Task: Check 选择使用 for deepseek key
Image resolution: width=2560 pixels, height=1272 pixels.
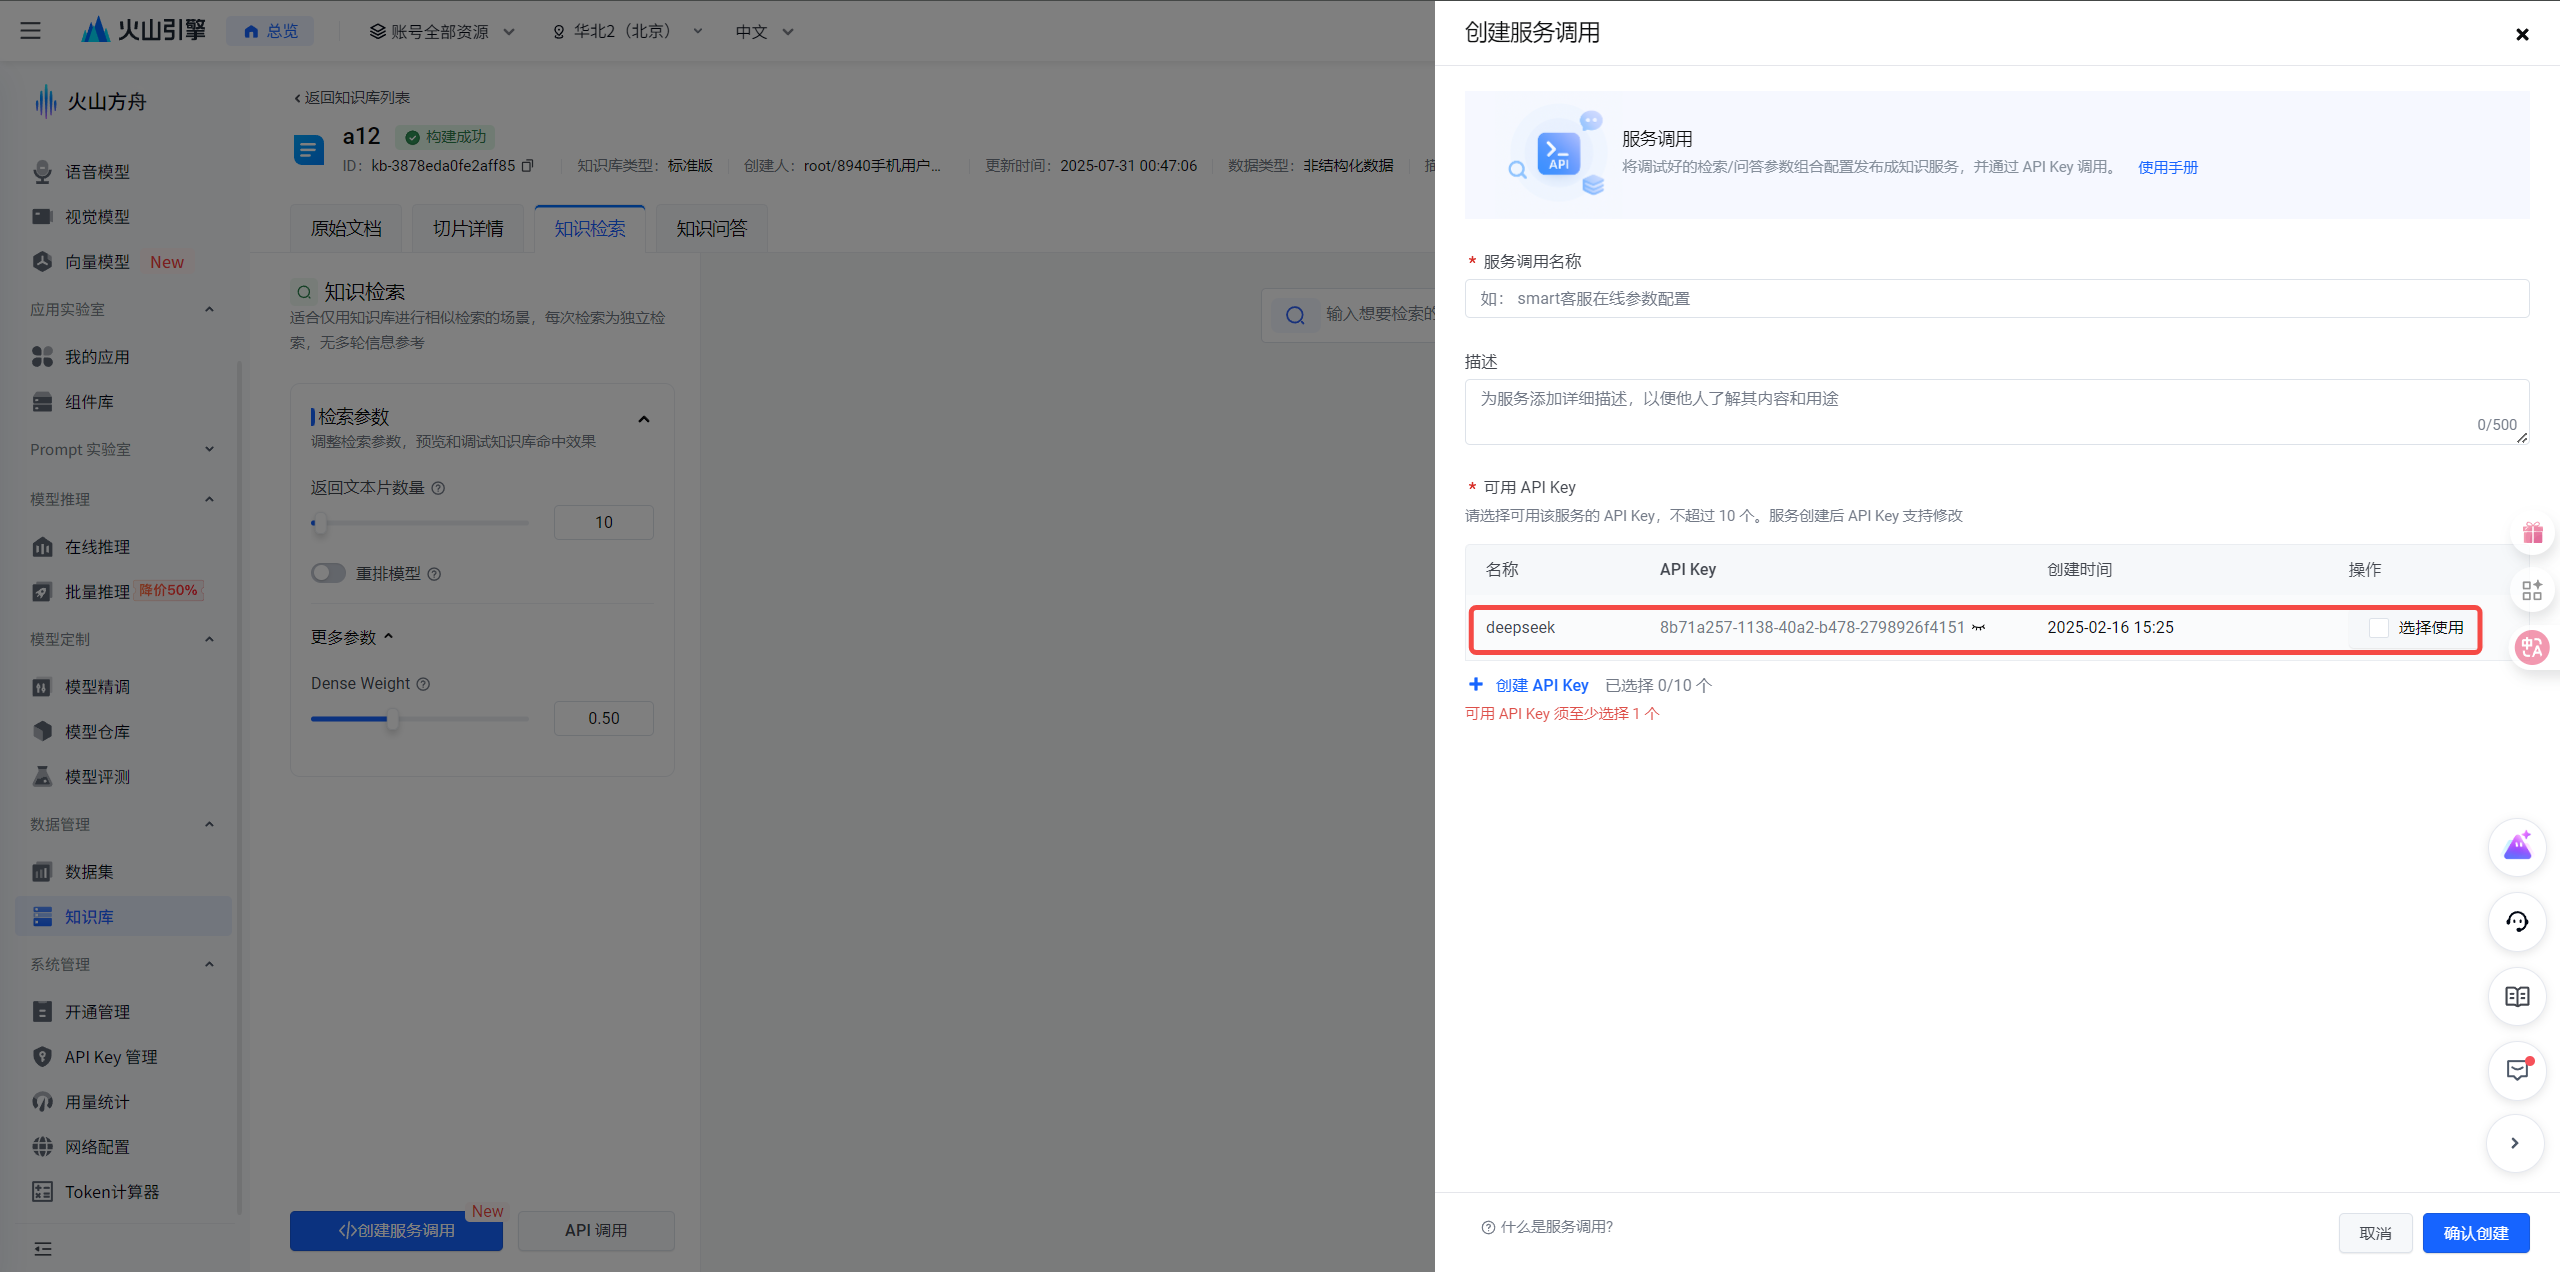Action: point(2379,628)
